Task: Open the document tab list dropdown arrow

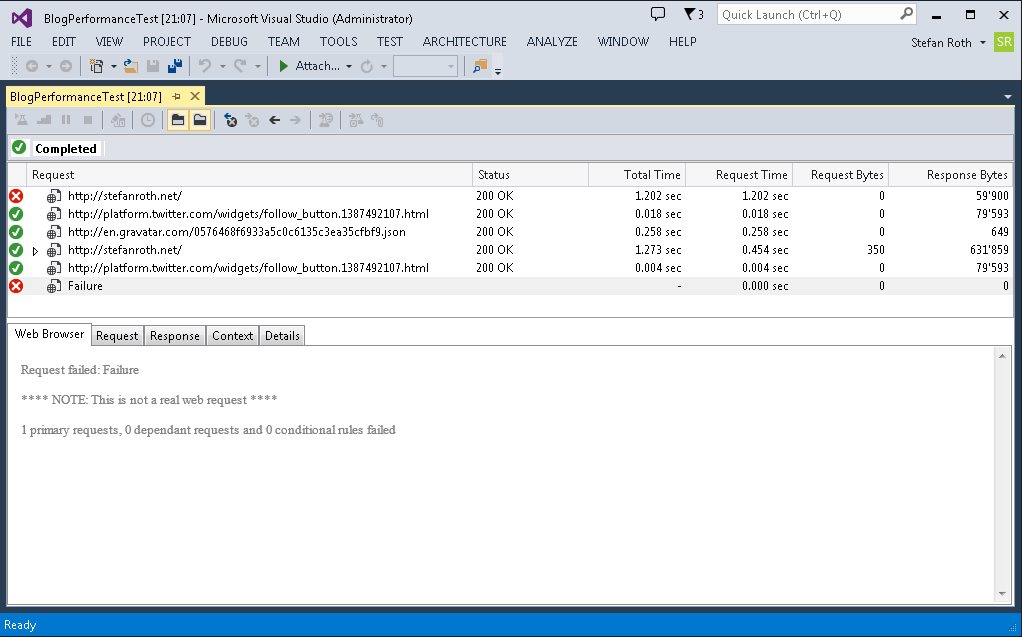Action: [x=1008, y=97]
